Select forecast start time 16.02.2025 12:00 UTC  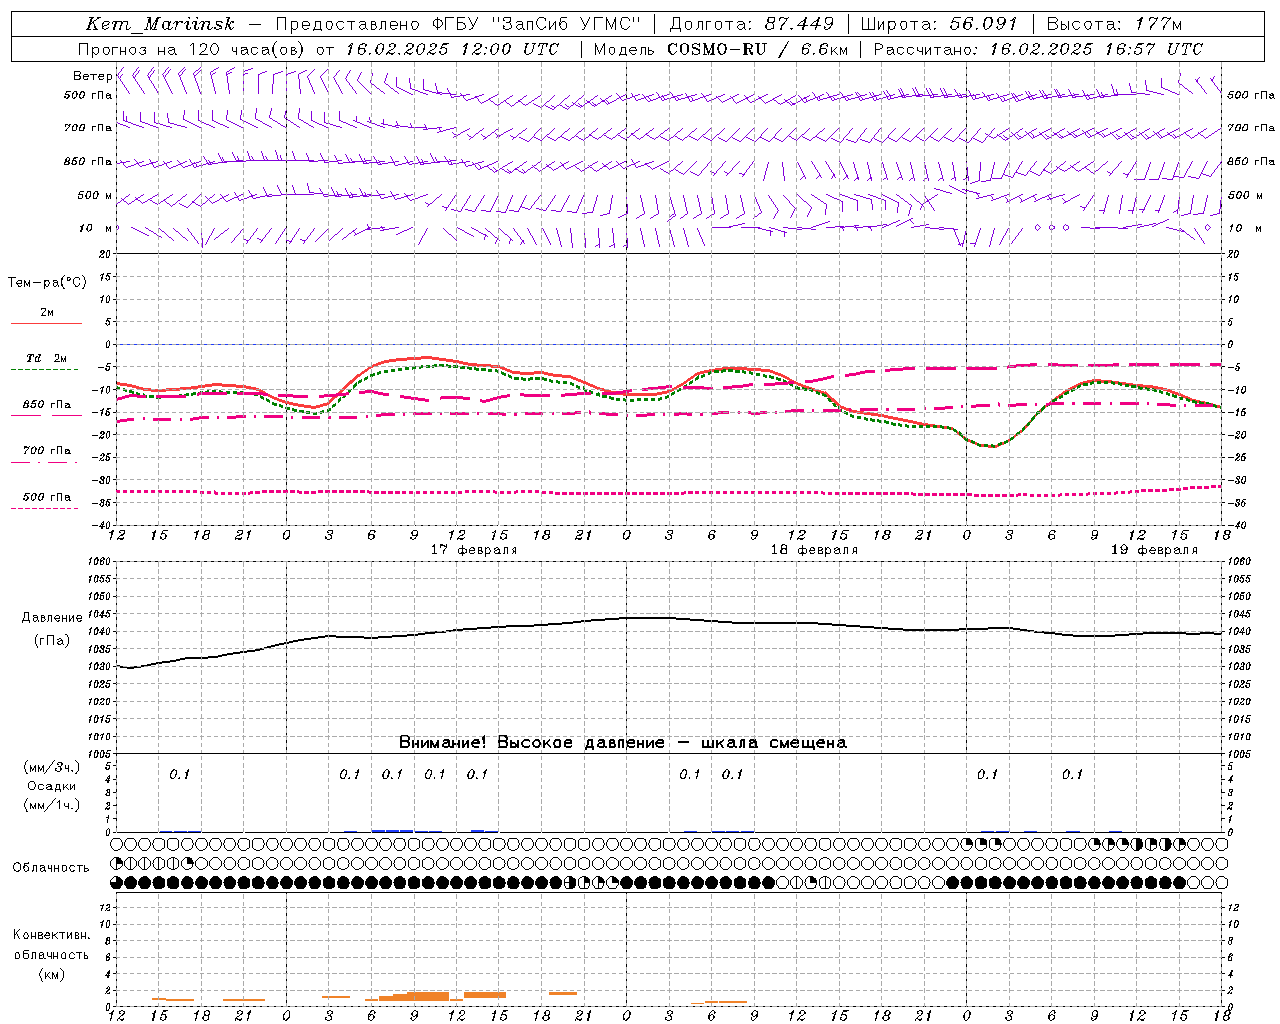pyautogui.click(x=452, y=49)
